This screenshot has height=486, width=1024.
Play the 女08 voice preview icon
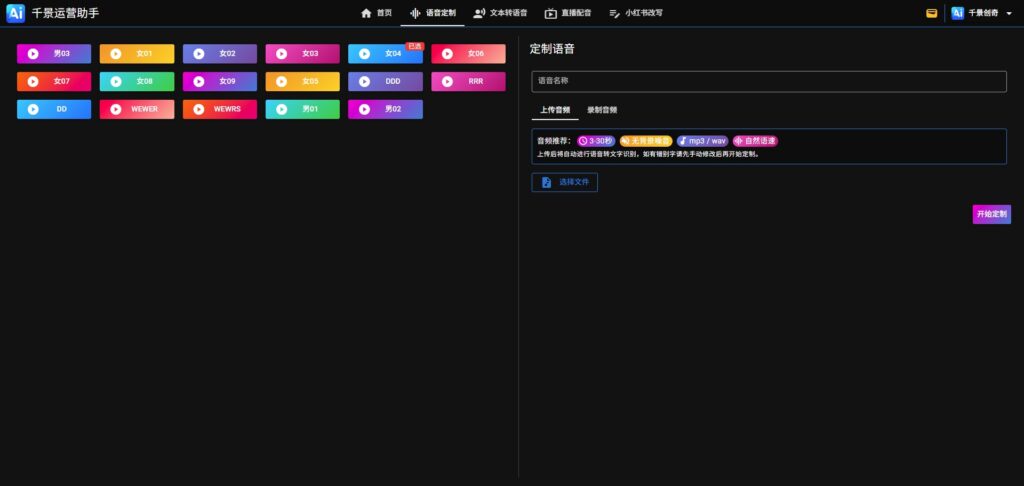116,82
